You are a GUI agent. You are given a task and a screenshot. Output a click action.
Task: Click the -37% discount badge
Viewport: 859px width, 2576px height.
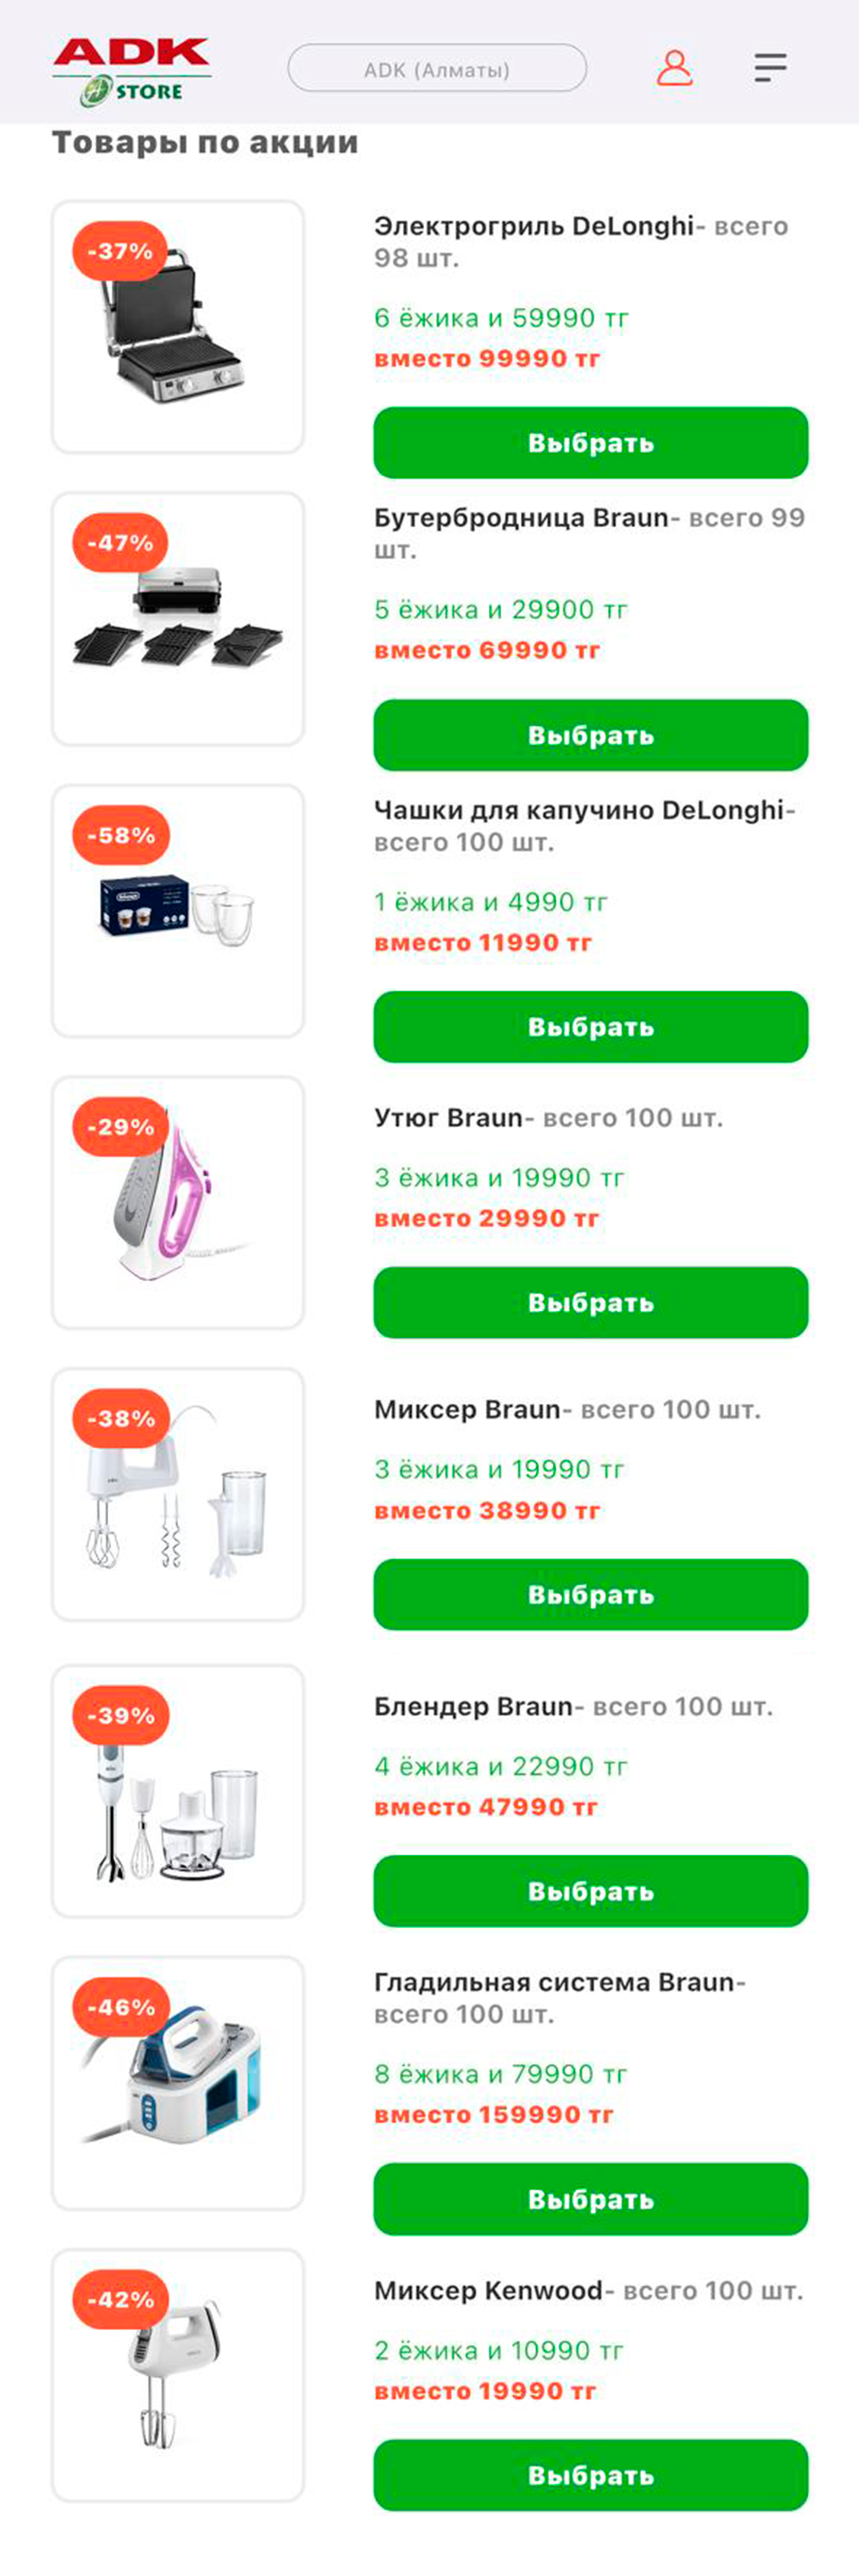pyautogui.click(x=120, y=251)
